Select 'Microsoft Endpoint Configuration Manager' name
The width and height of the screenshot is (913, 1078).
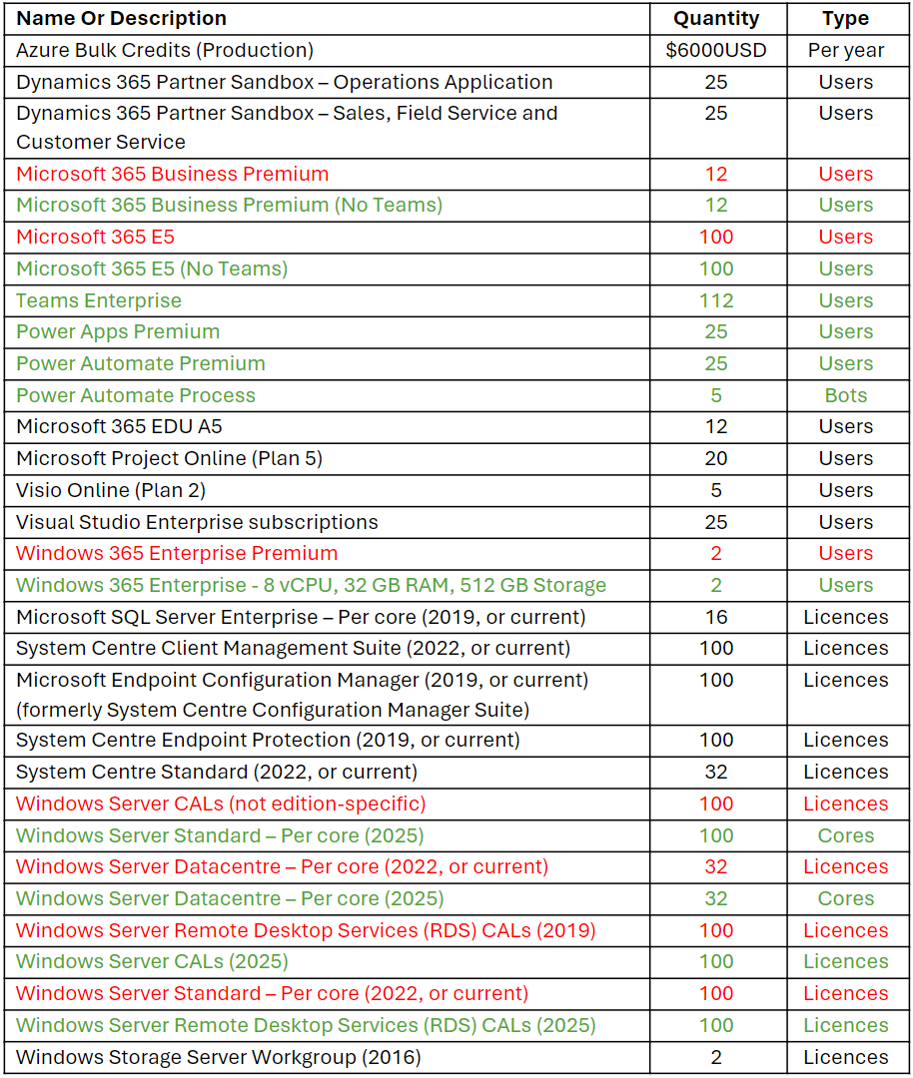coord(302,694)
